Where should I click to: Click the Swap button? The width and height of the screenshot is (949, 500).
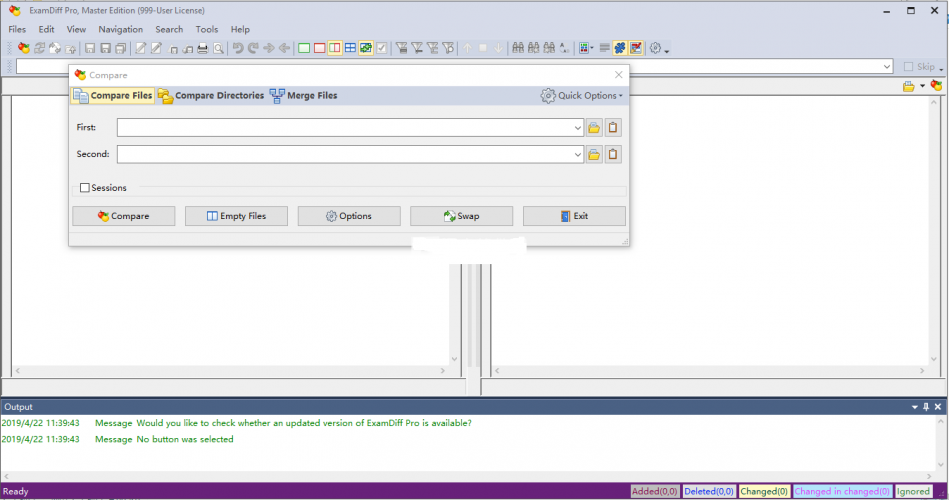point(461,216)
